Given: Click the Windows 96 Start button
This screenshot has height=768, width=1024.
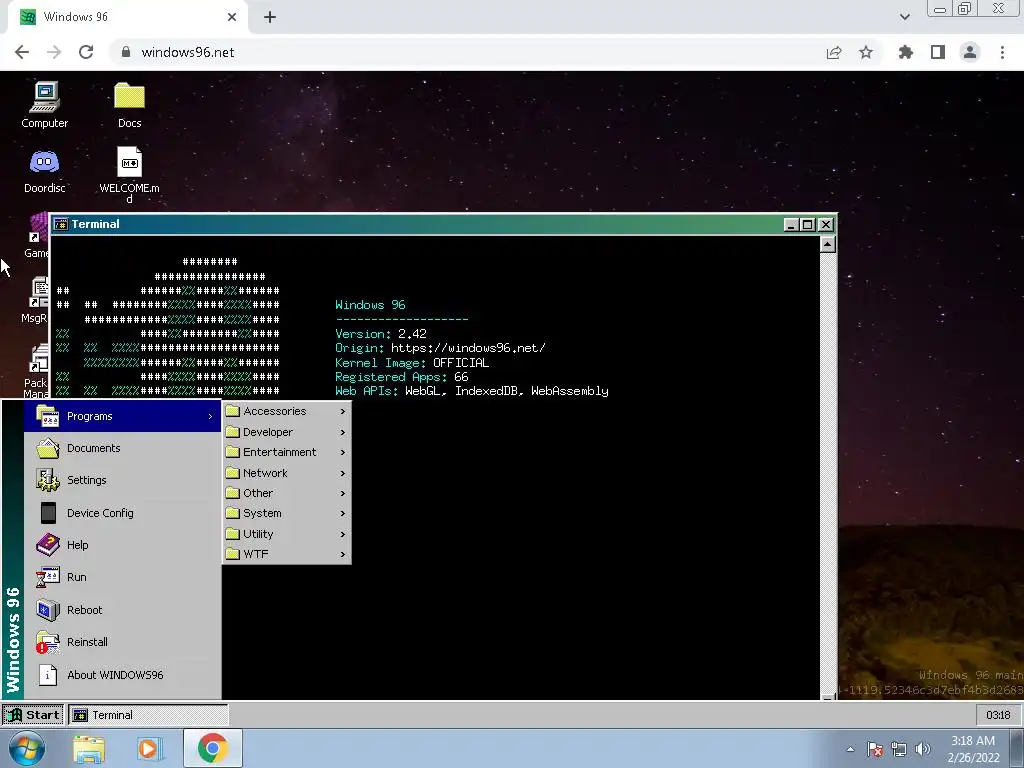Looking at the screenshot, I should point(33,715).
